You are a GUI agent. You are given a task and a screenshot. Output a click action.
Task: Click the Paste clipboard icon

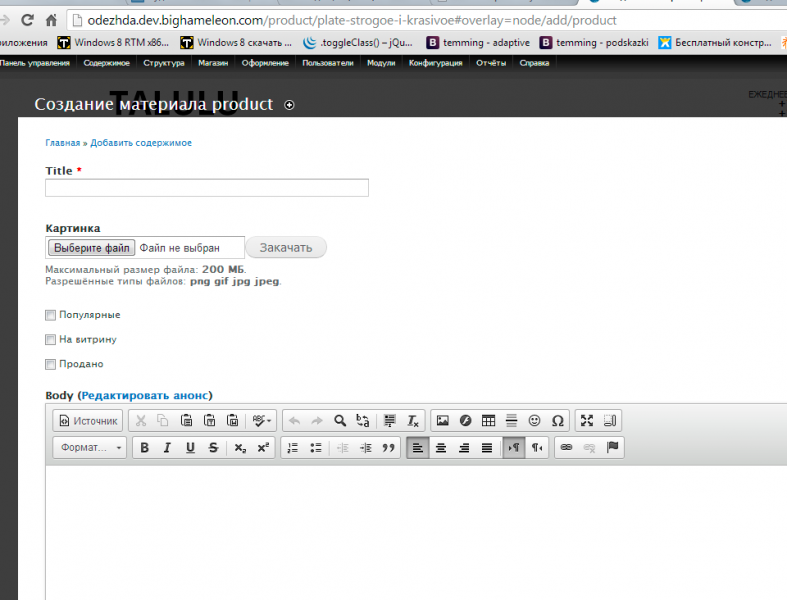point(186,421)
